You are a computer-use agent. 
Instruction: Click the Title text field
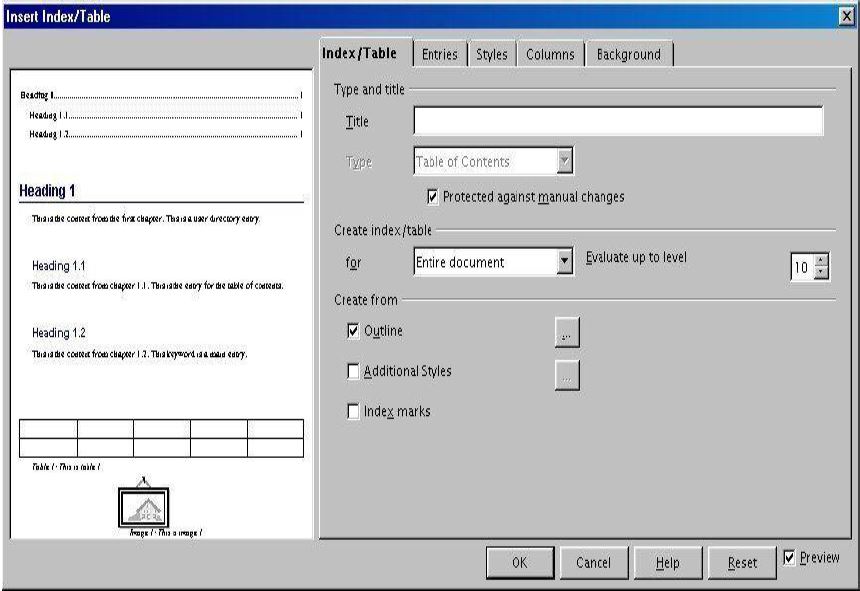tap(618, 121)
